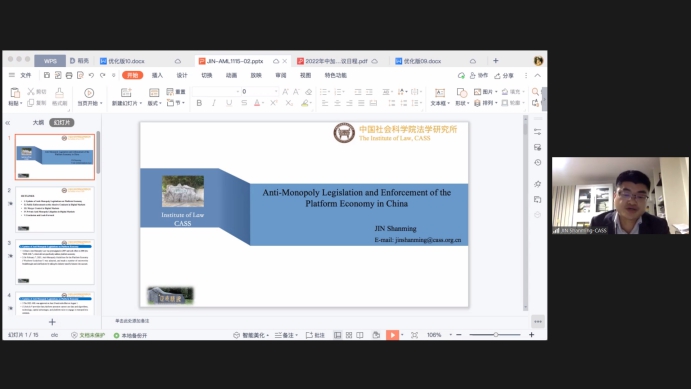692x389 pixels.
Task: Click the Underline formatting icon
Action: [x=229, y=103]
